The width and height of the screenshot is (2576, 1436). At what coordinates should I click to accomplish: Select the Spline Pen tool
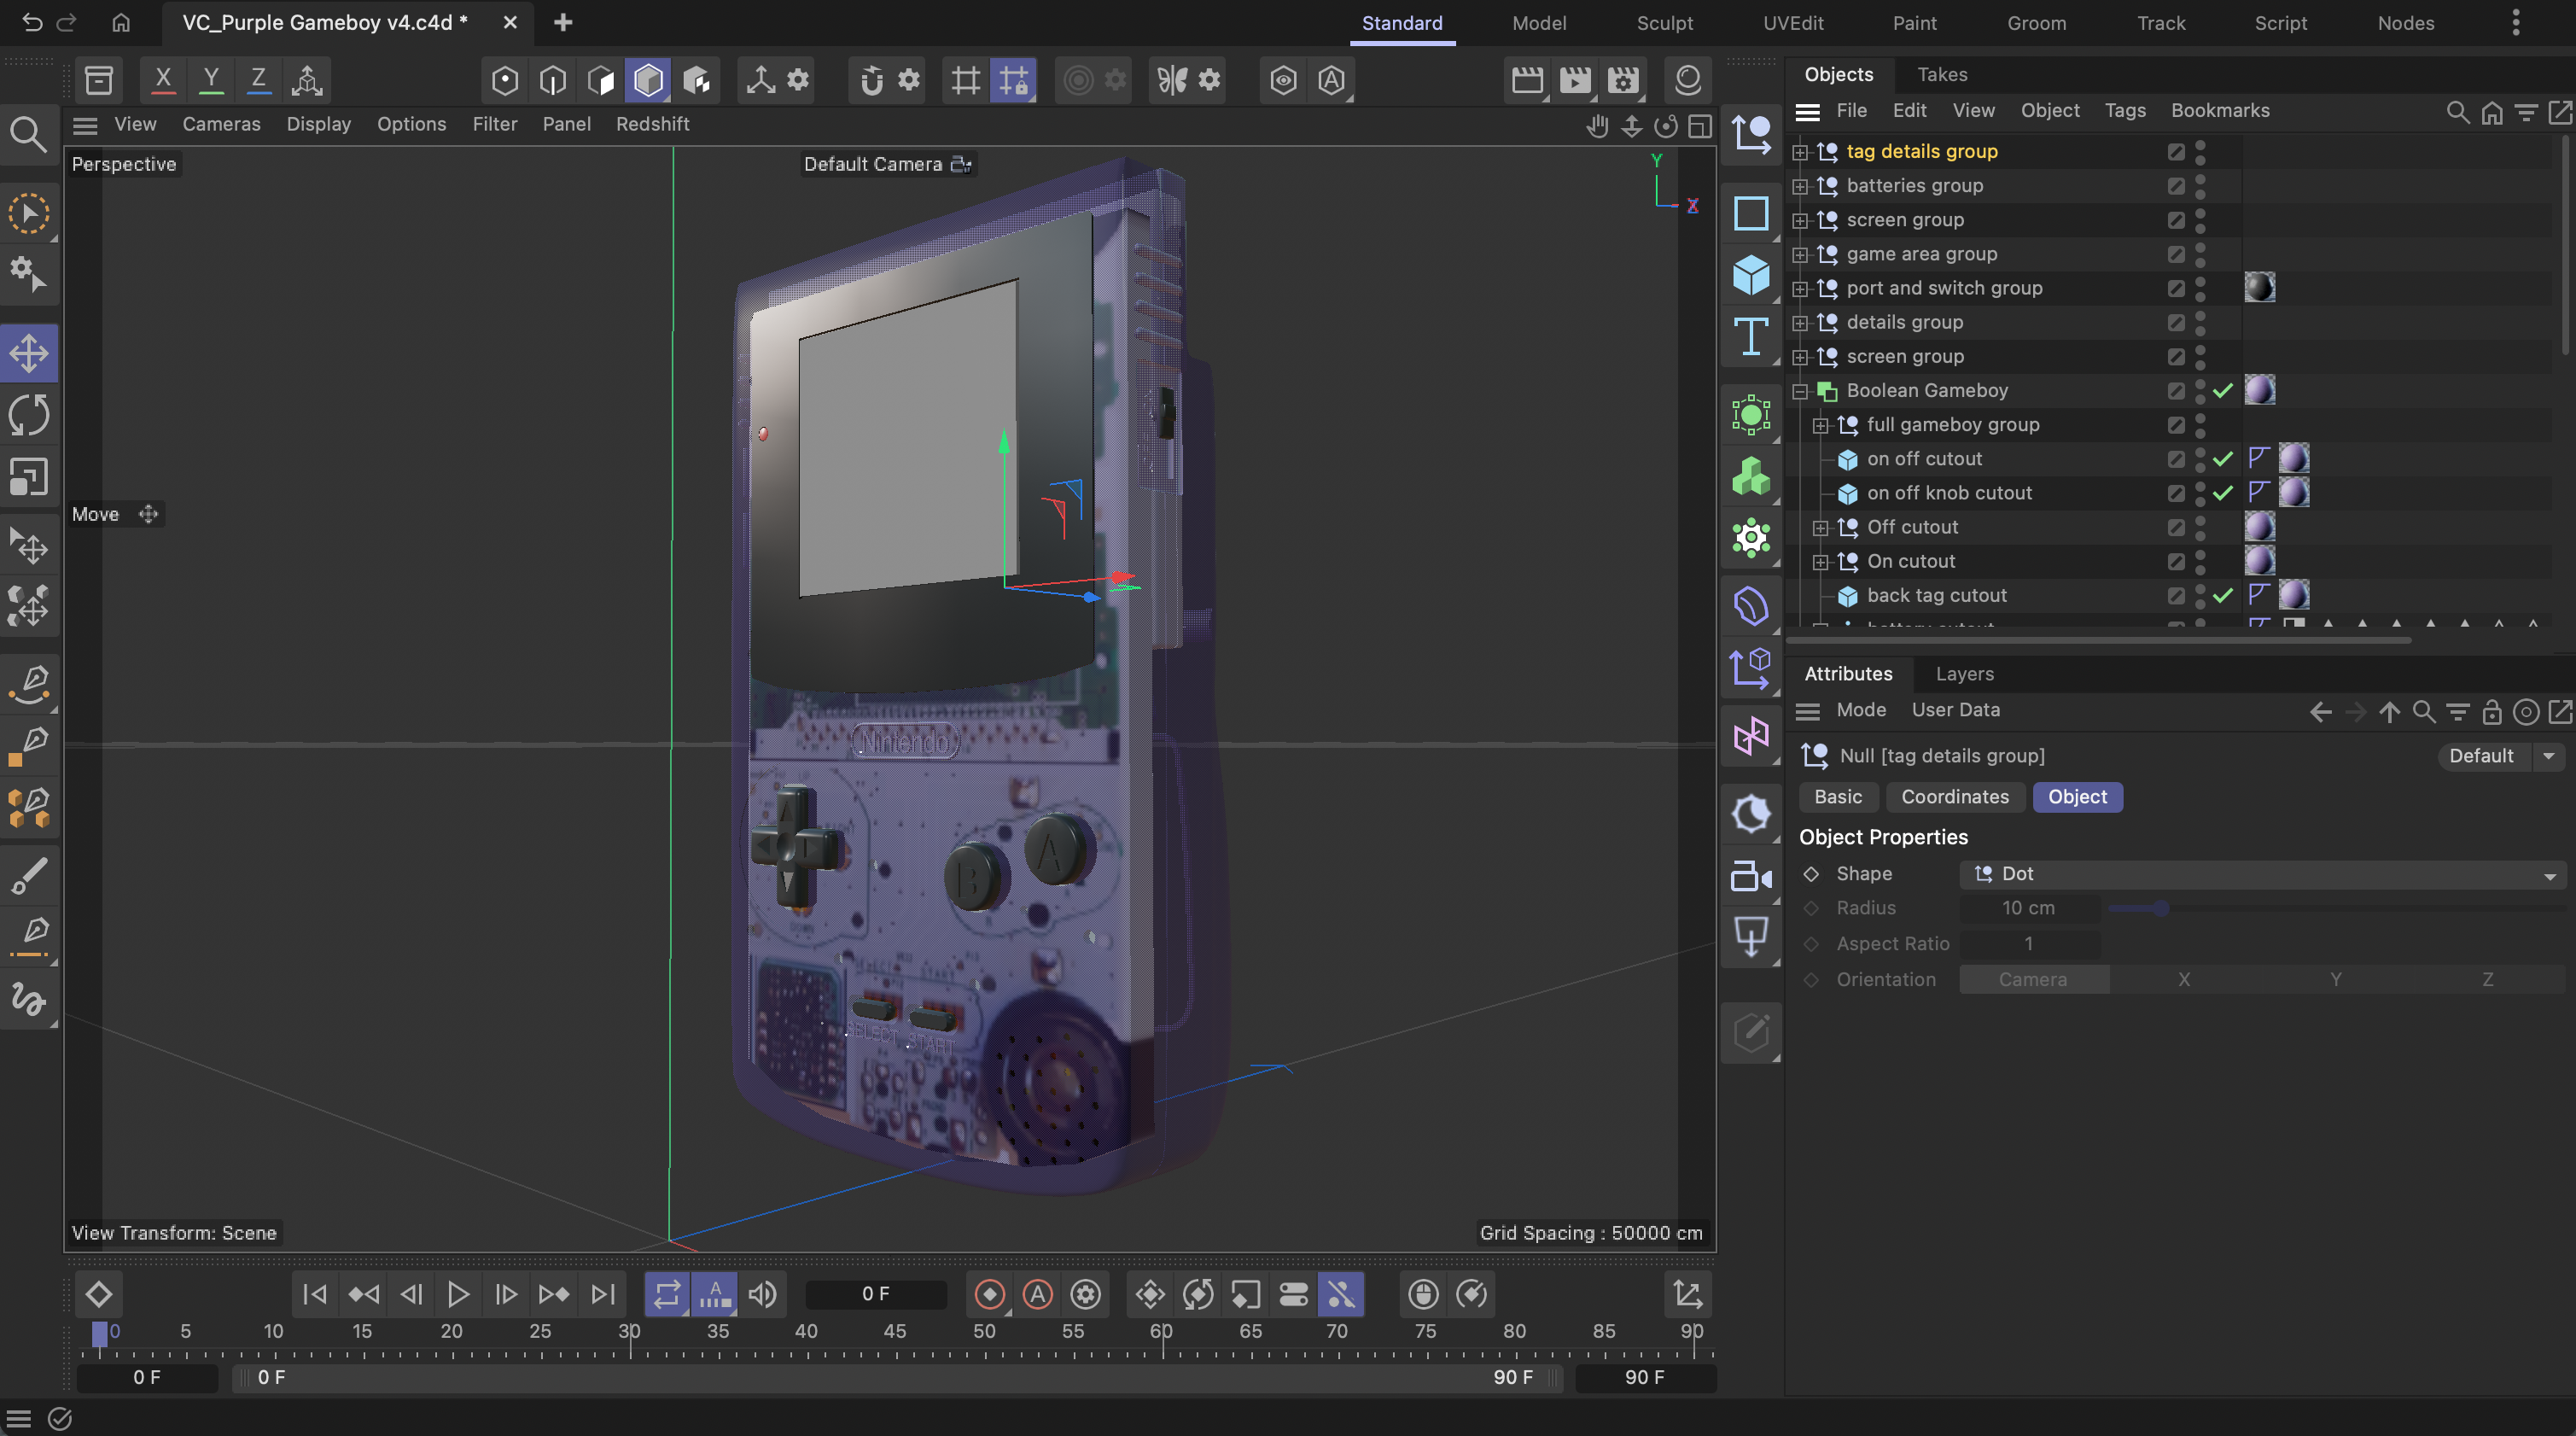click(29, 683)
